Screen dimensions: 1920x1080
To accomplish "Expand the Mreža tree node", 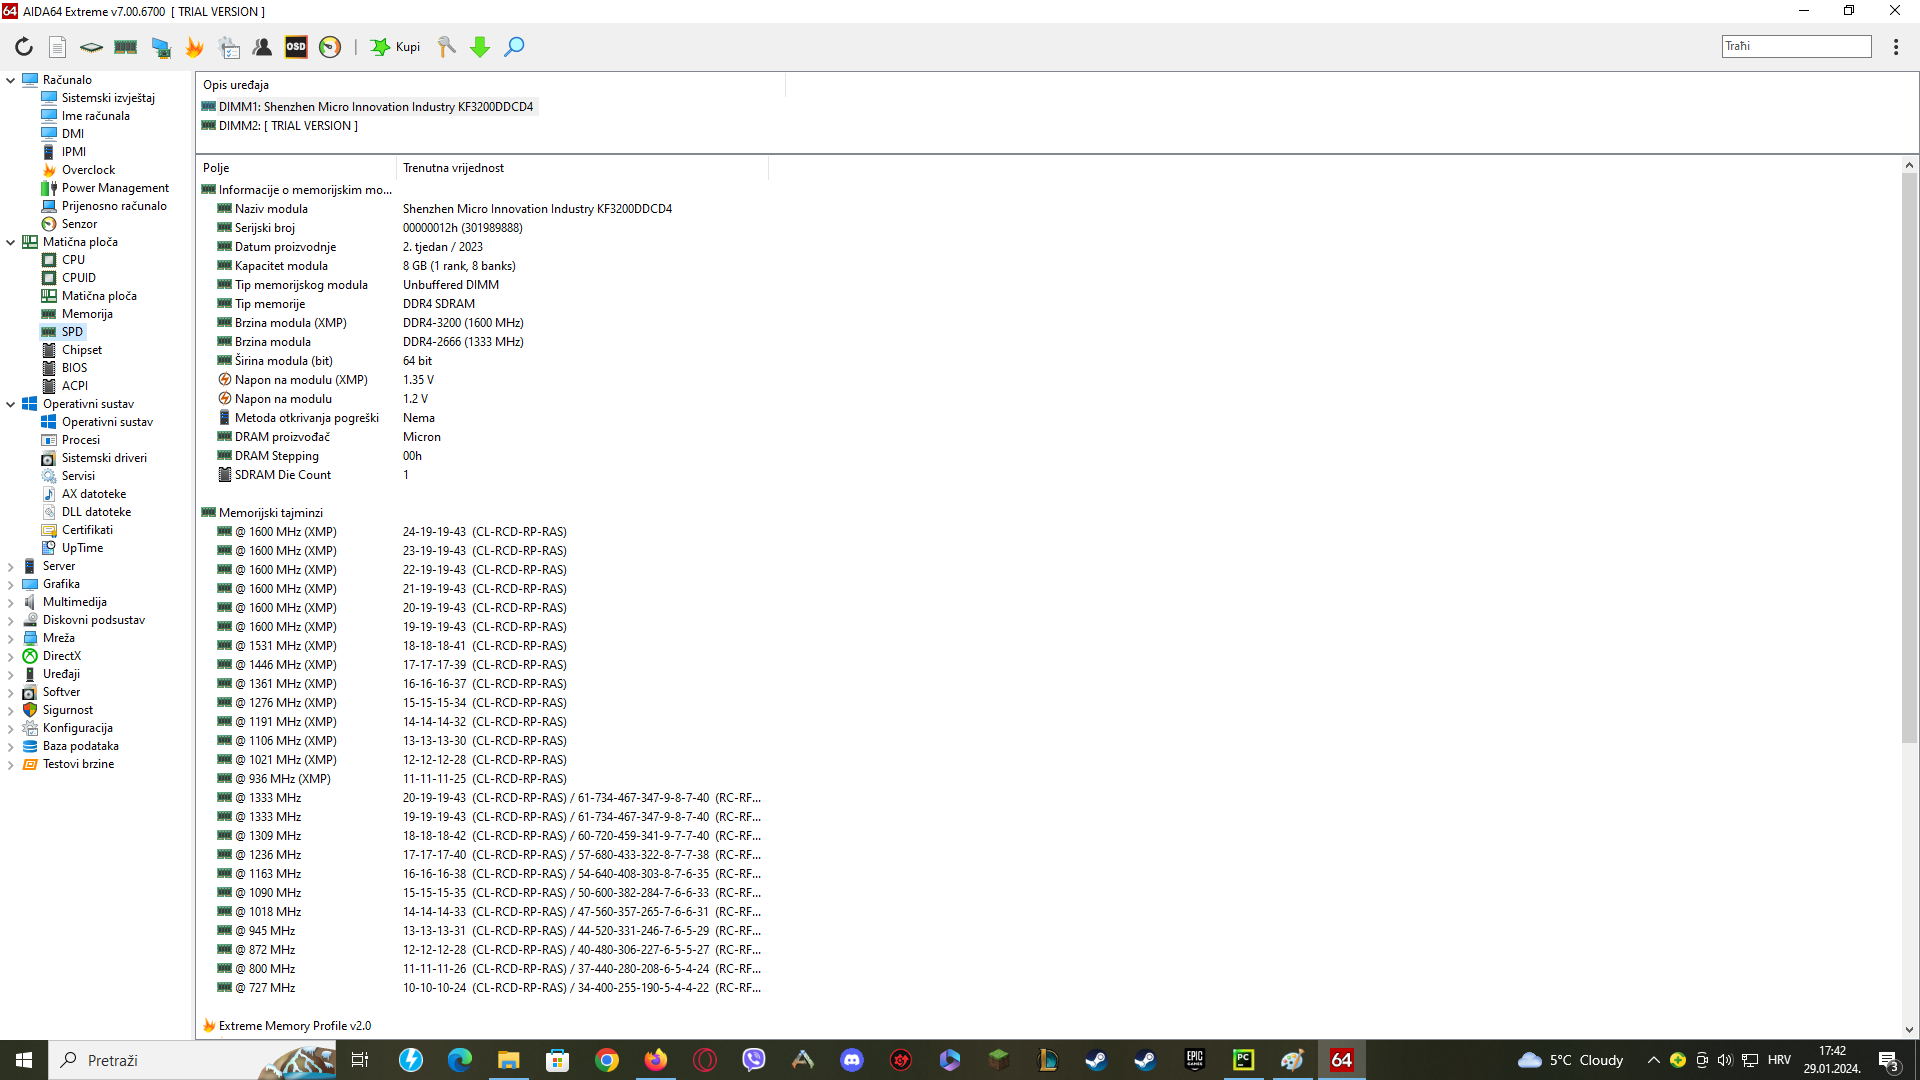I will click(x=11, y=638).
